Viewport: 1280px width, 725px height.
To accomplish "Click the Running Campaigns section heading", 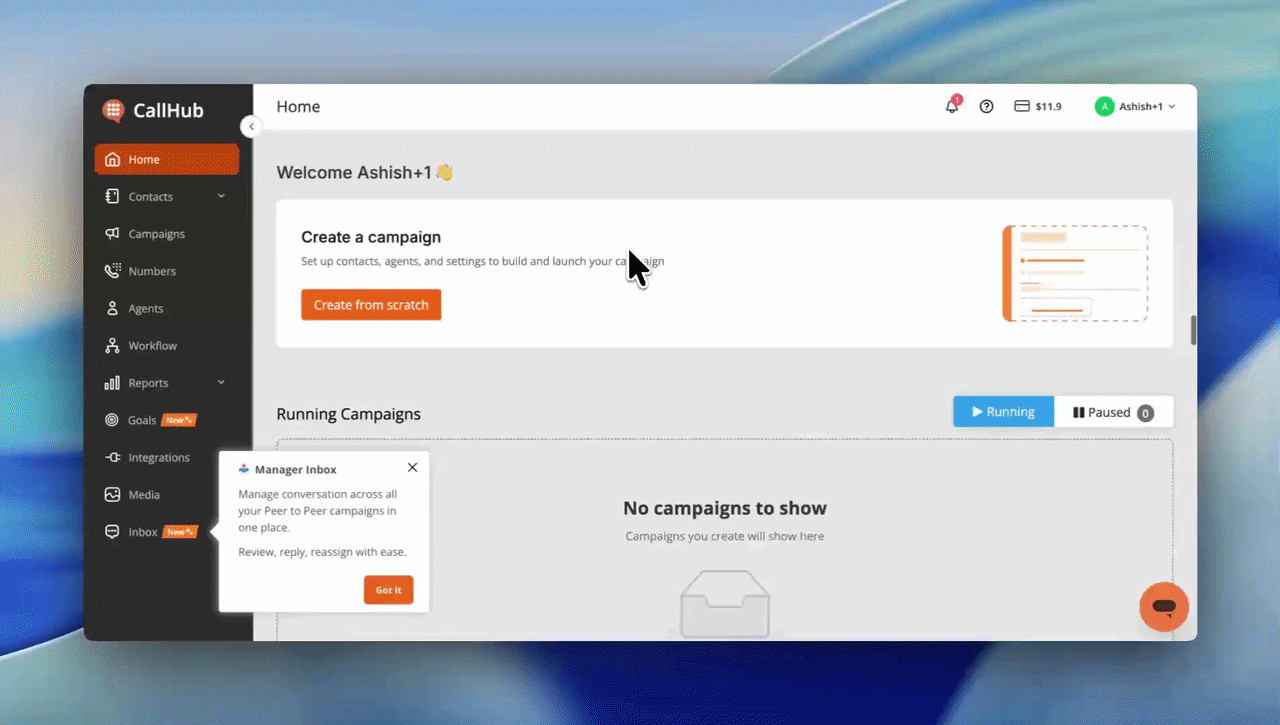I will pos(348,414).
